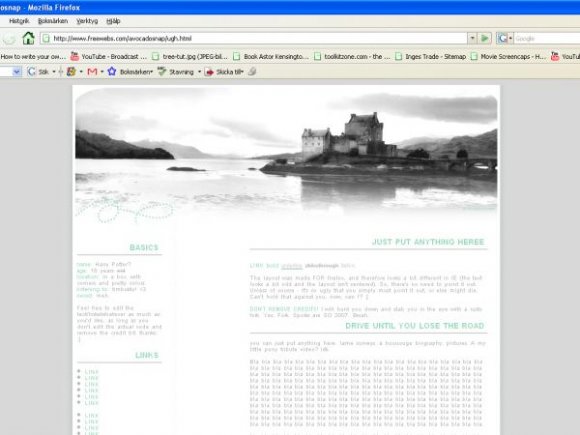Image resolution: width=580 pixels, height=435 pixels.
Task: Click the blue star Bokmärken button
Action: click(x=130, y=72)
